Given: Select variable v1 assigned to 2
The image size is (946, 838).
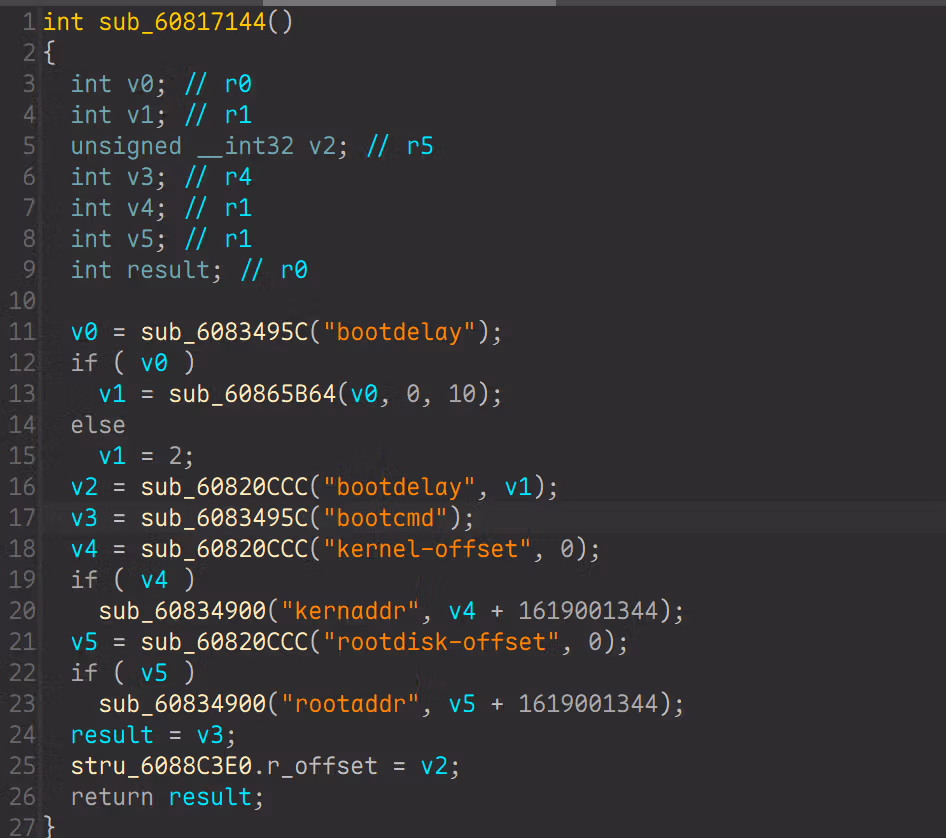Looking at the screenshot, I should [x=112, y=456].
